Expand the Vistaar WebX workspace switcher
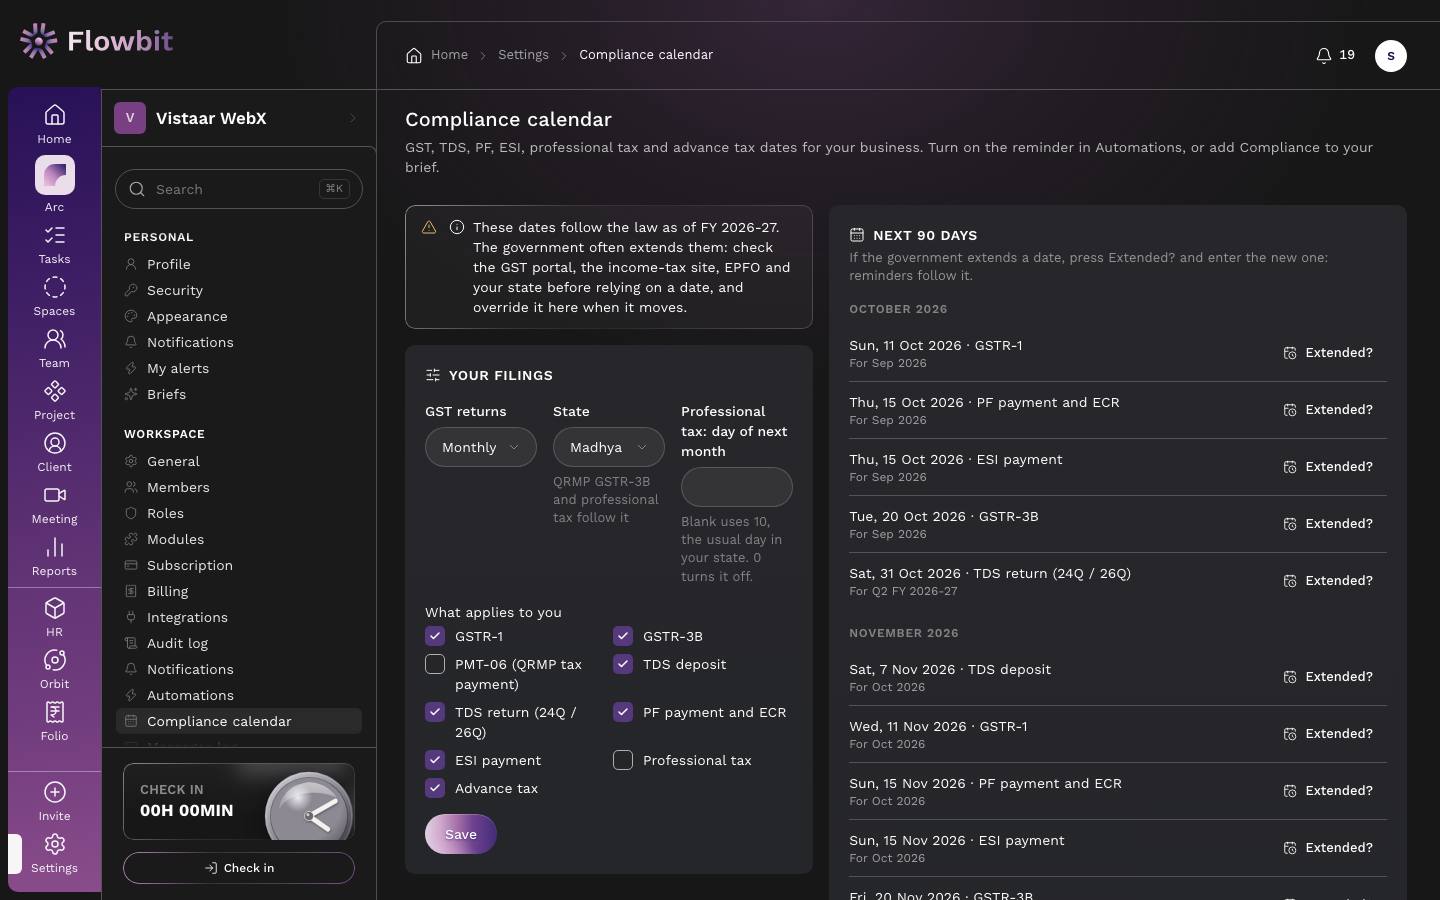This screenshot has width=1440, height=900. (x=239, y=118)
